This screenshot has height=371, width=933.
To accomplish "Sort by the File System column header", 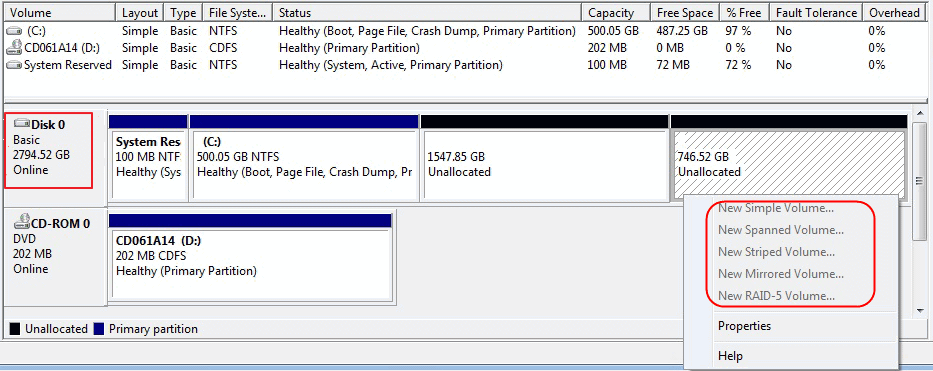I will pos(237,12).
